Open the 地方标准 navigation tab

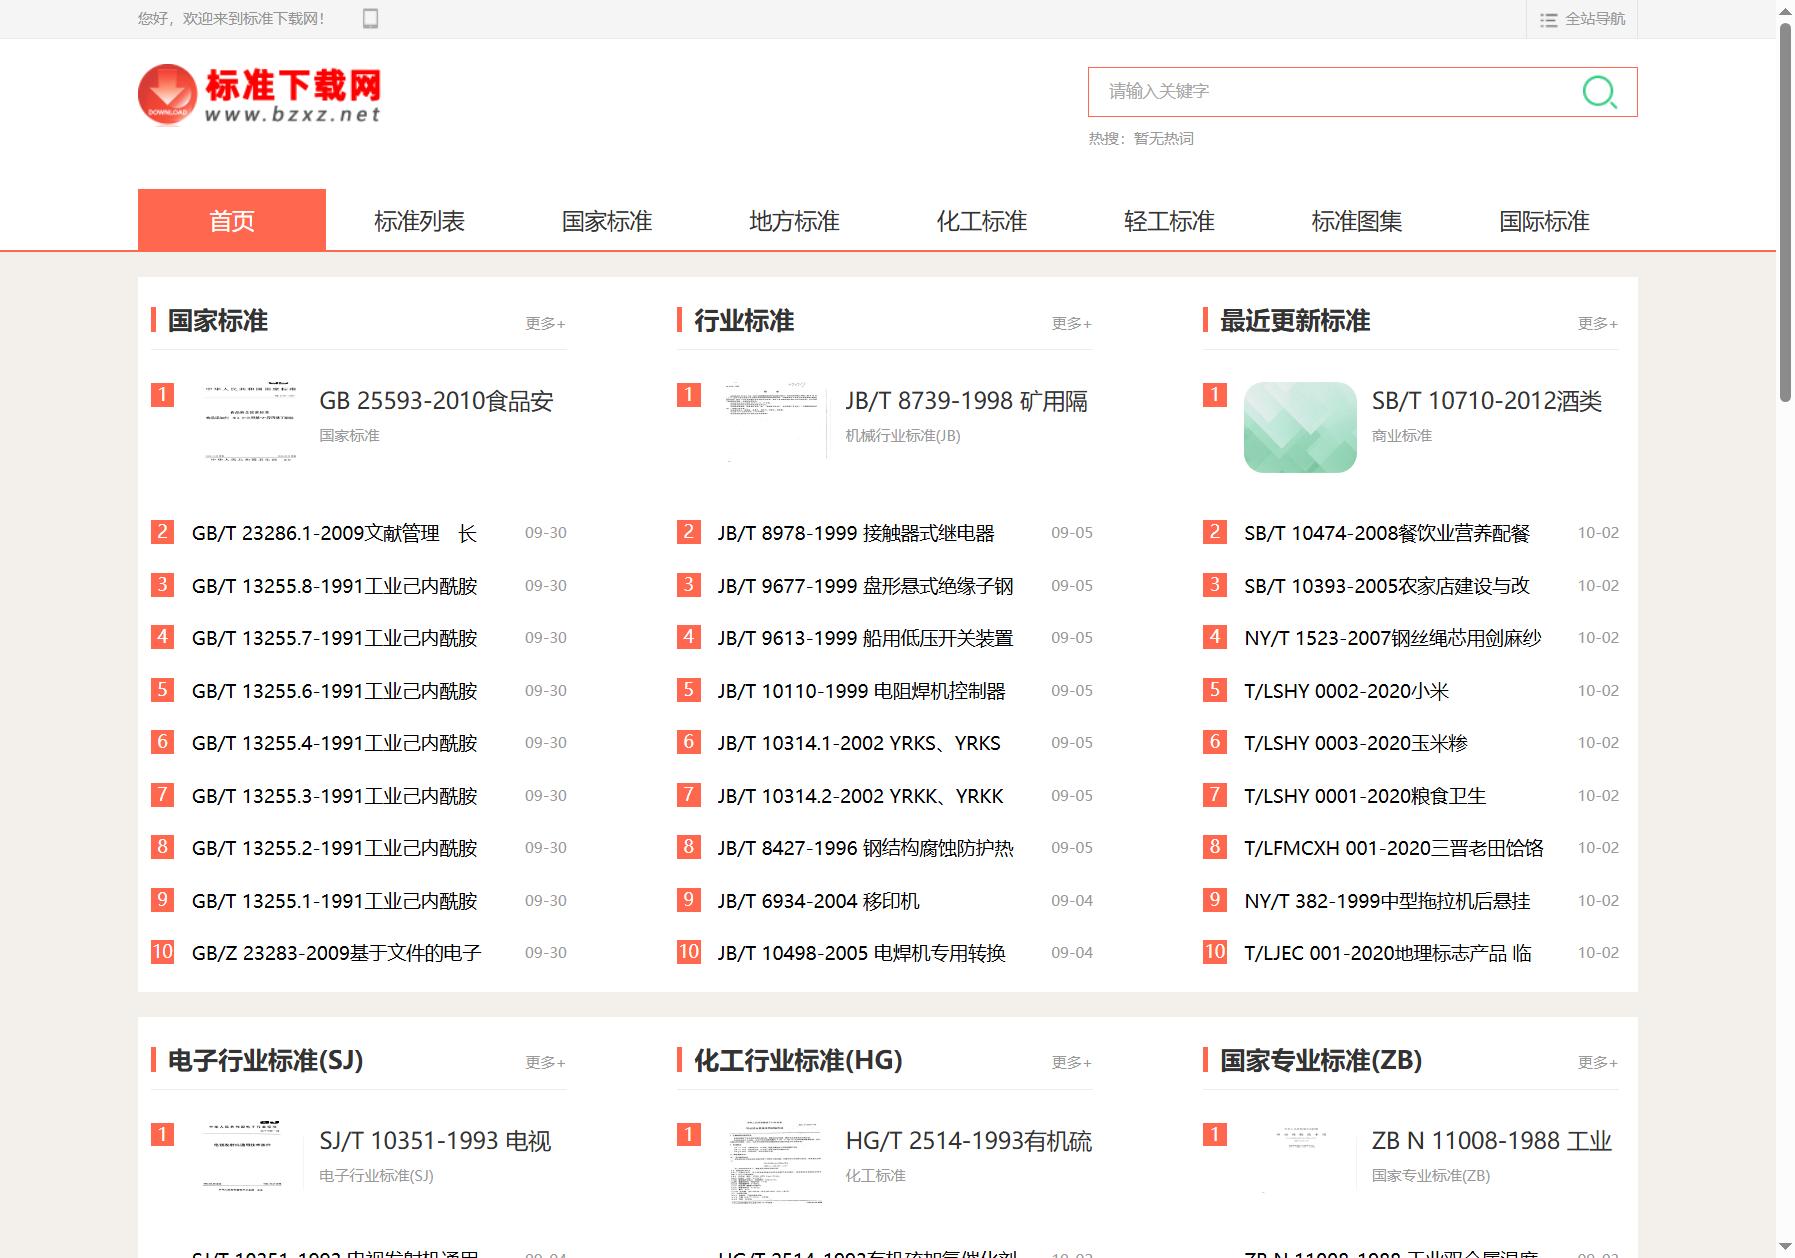pyautogui.click(x=794, y=220)
